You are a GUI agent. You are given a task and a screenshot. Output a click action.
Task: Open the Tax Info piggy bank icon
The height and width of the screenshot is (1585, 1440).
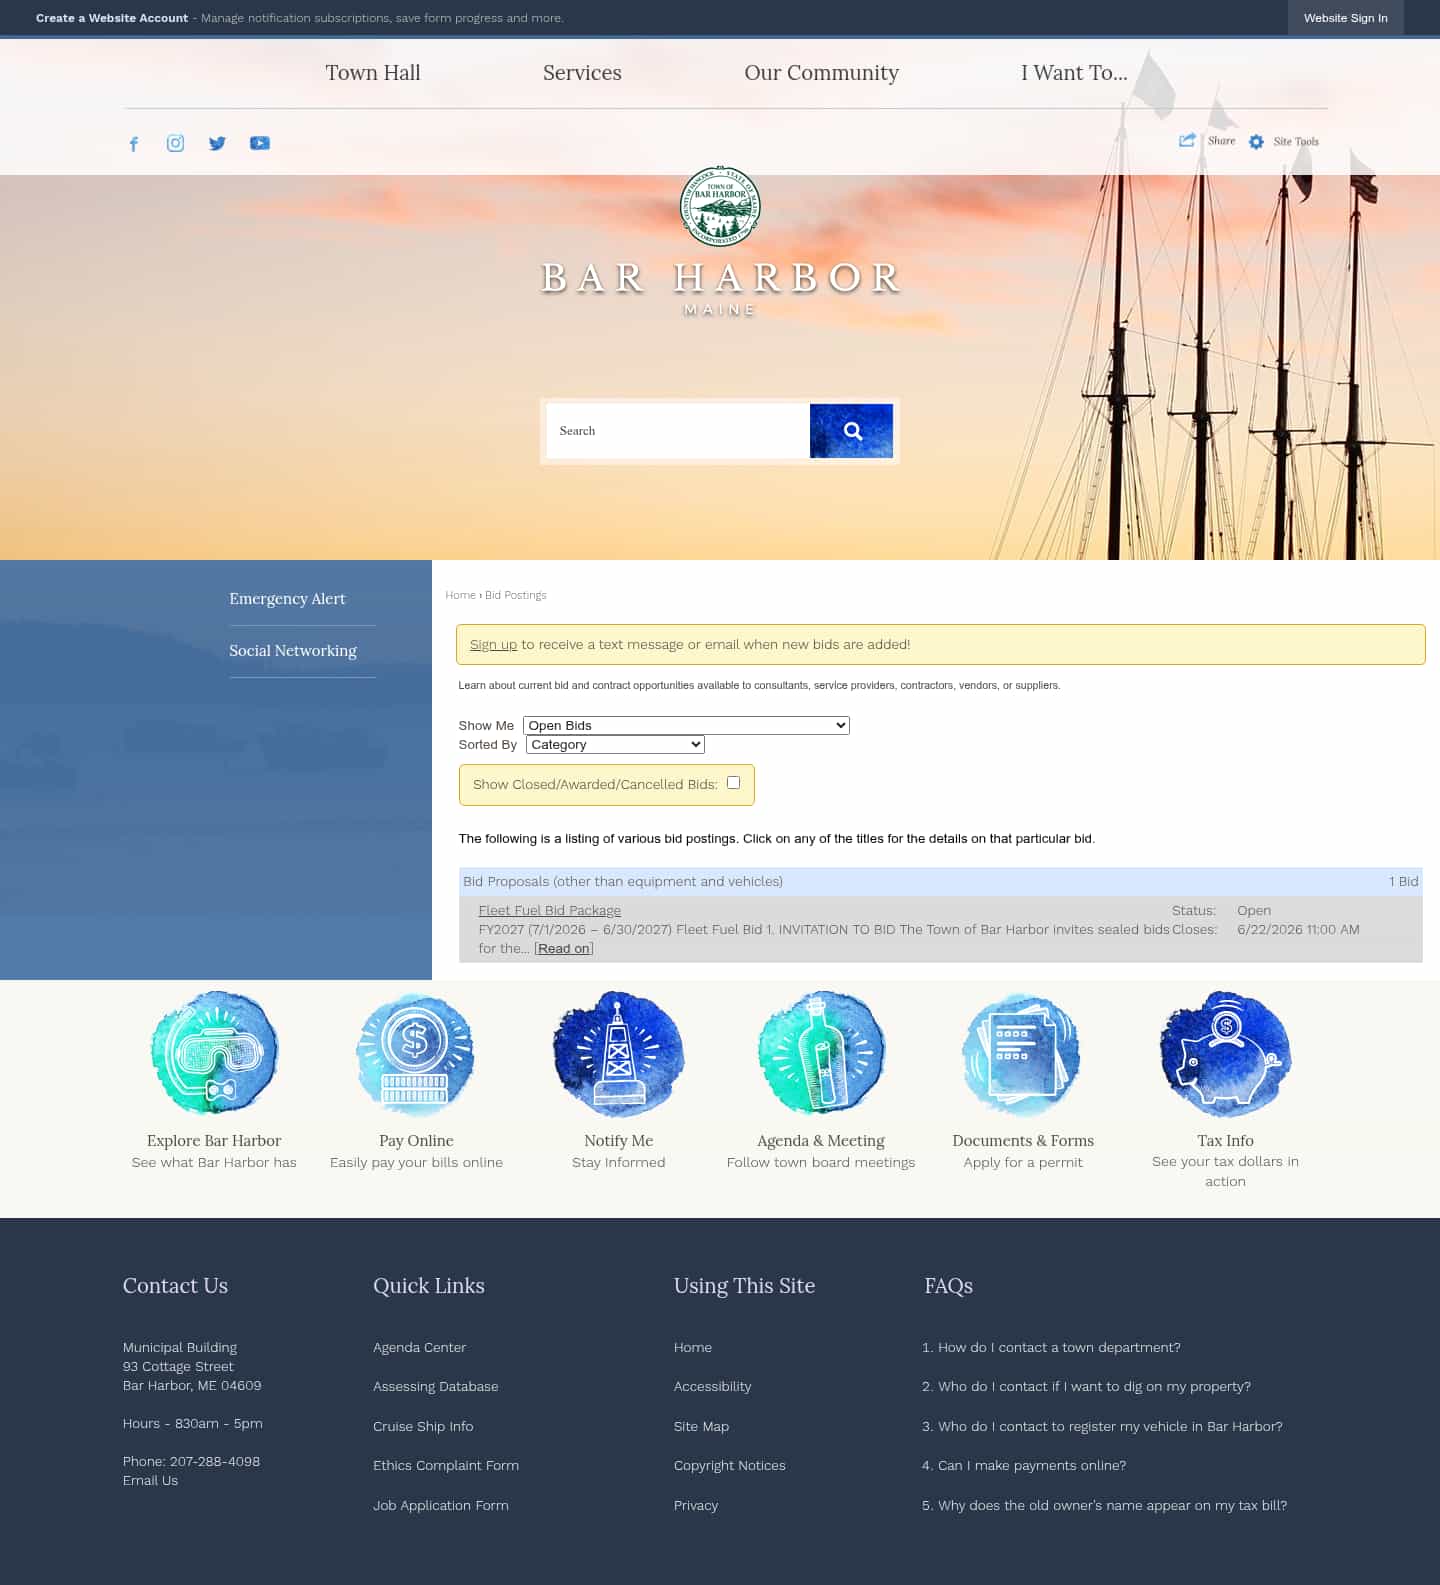1225,1054
